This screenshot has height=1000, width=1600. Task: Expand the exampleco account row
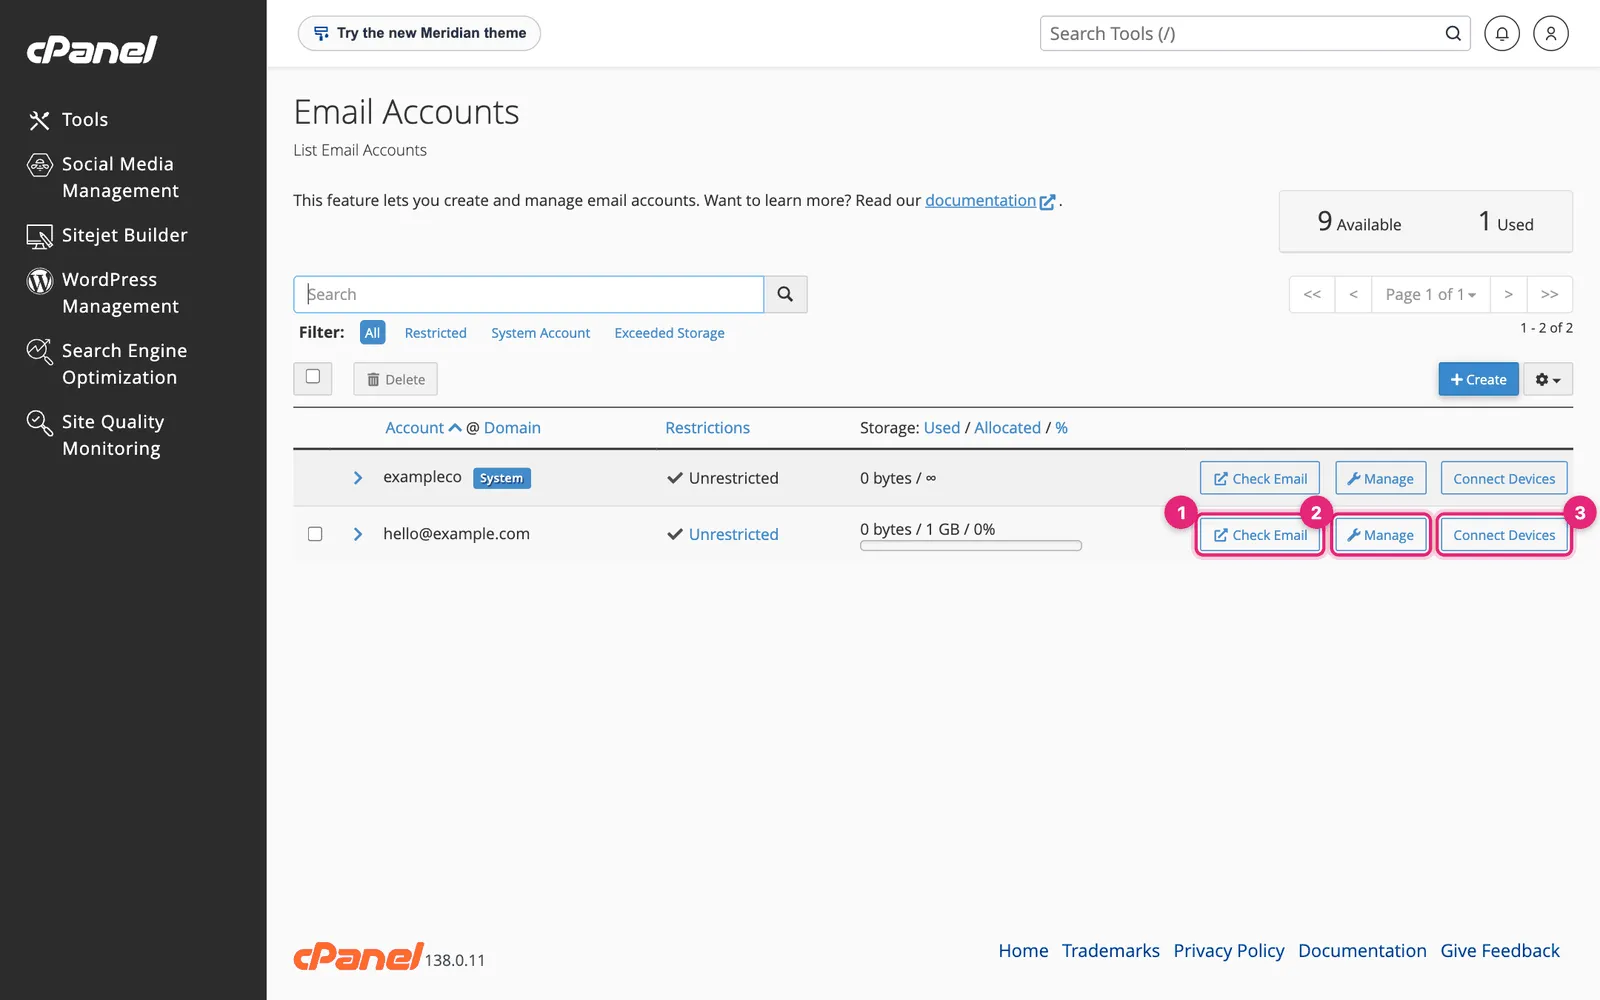coord(357,478)
